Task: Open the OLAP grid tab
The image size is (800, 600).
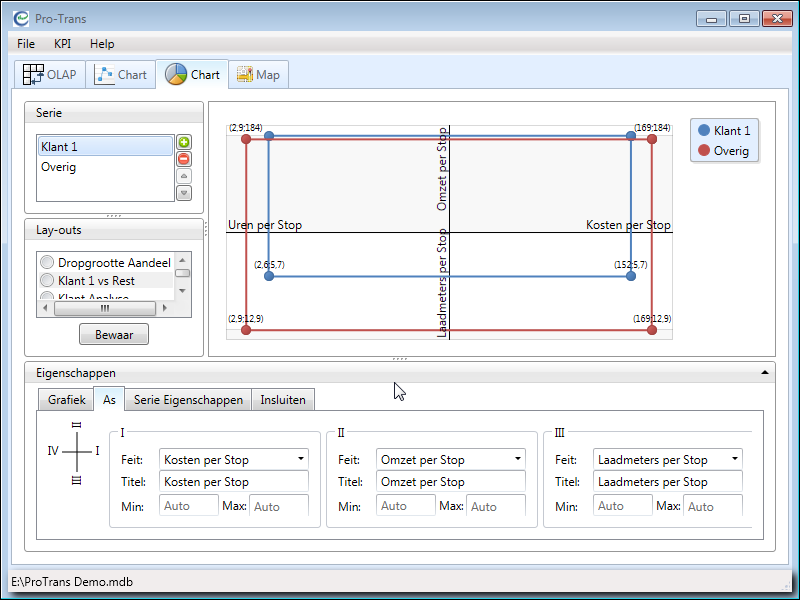Action: [49, 75]
